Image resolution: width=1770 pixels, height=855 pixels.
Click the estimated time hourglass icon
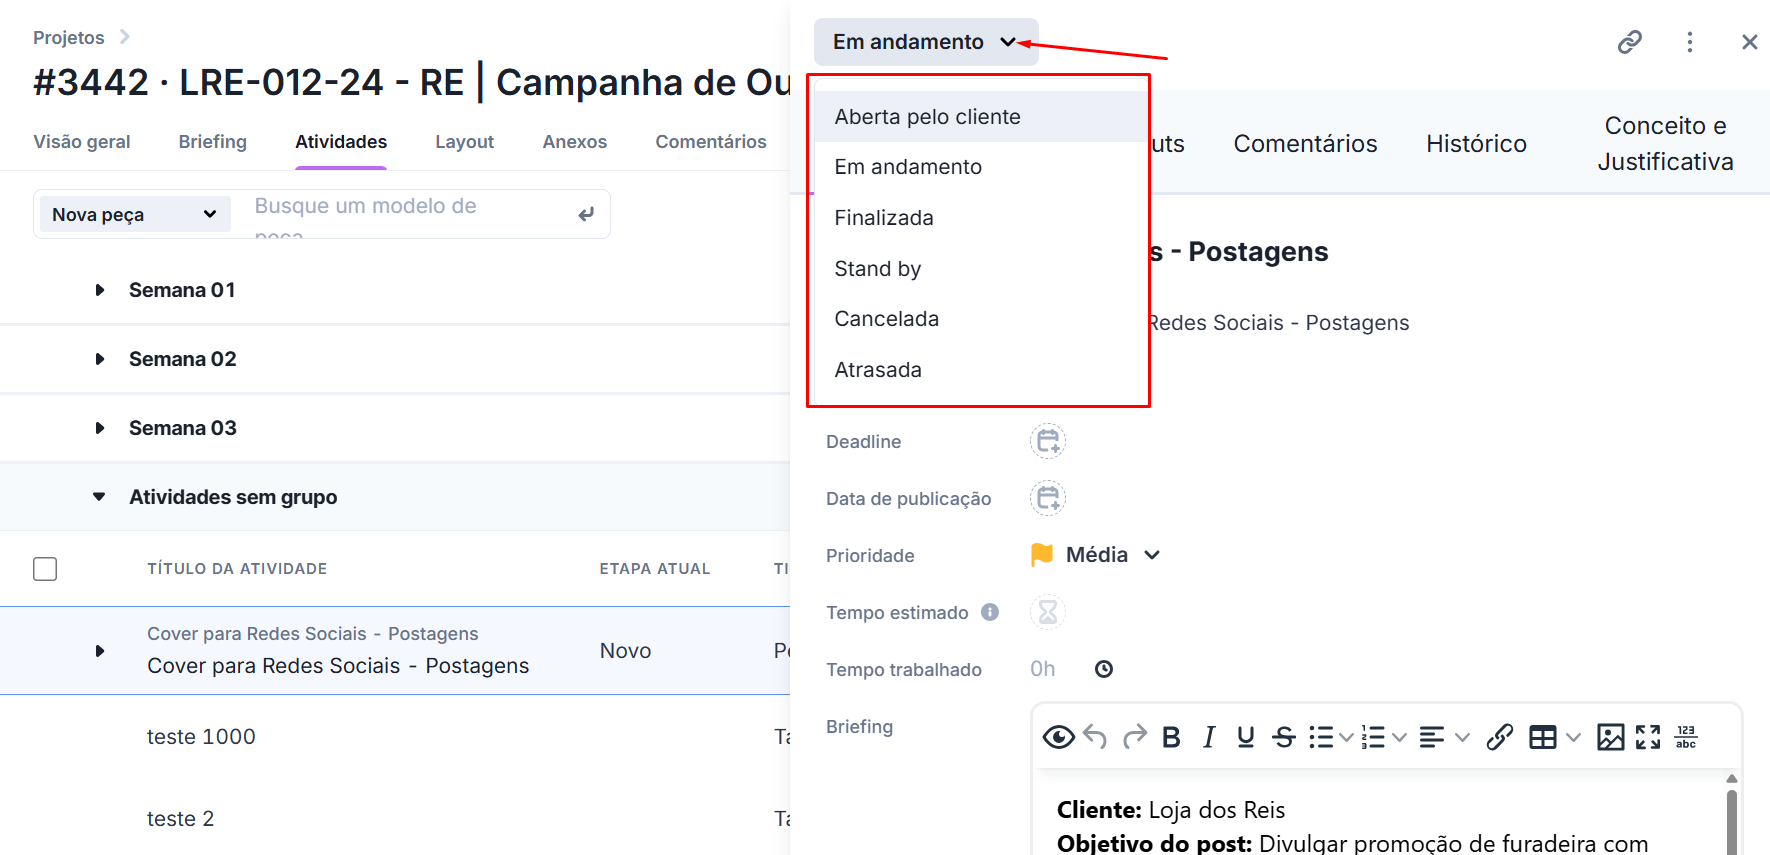pos(1047,612)
